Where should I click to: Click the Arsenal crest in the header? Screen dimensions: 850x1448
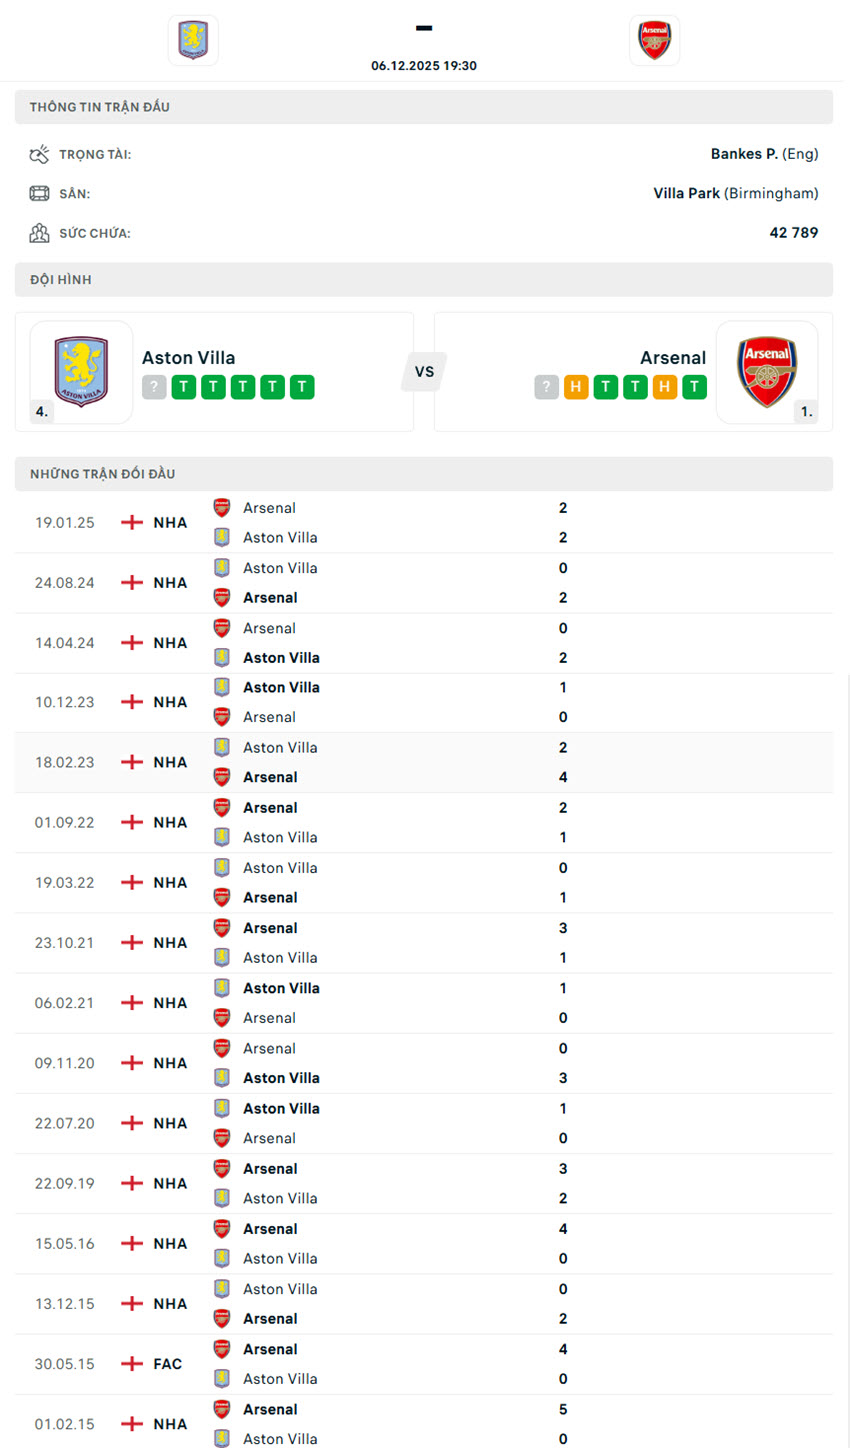tap(655, 40)
